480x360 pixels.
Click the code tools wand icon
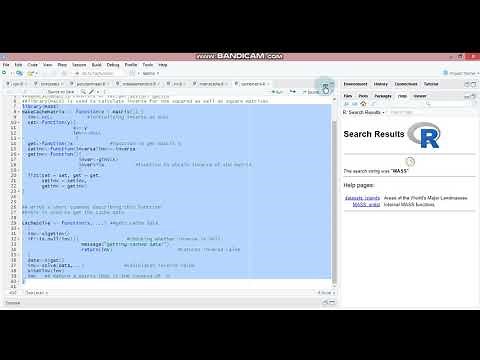pyautogui.click(x=91, y=92)
